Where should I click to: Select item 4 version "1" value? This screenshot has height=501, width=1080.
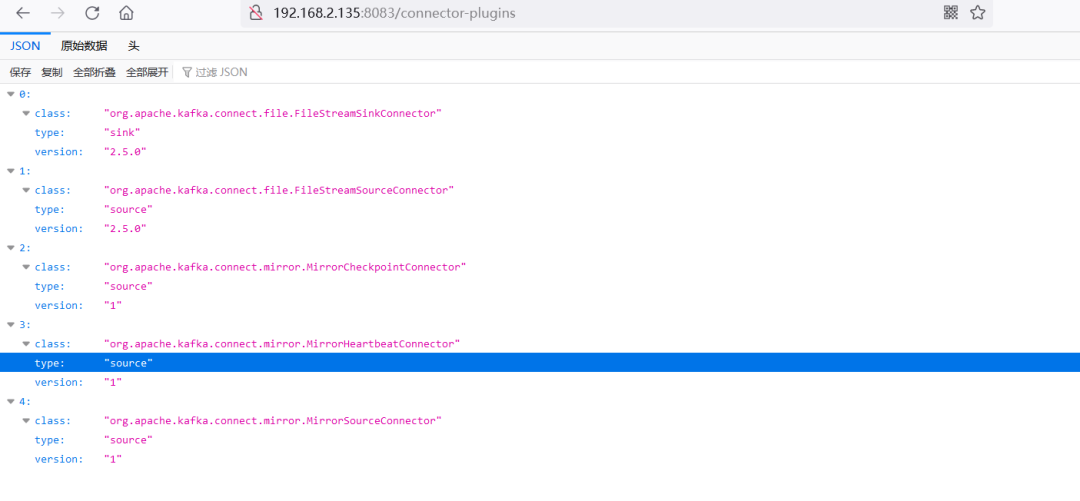point(113,459)
